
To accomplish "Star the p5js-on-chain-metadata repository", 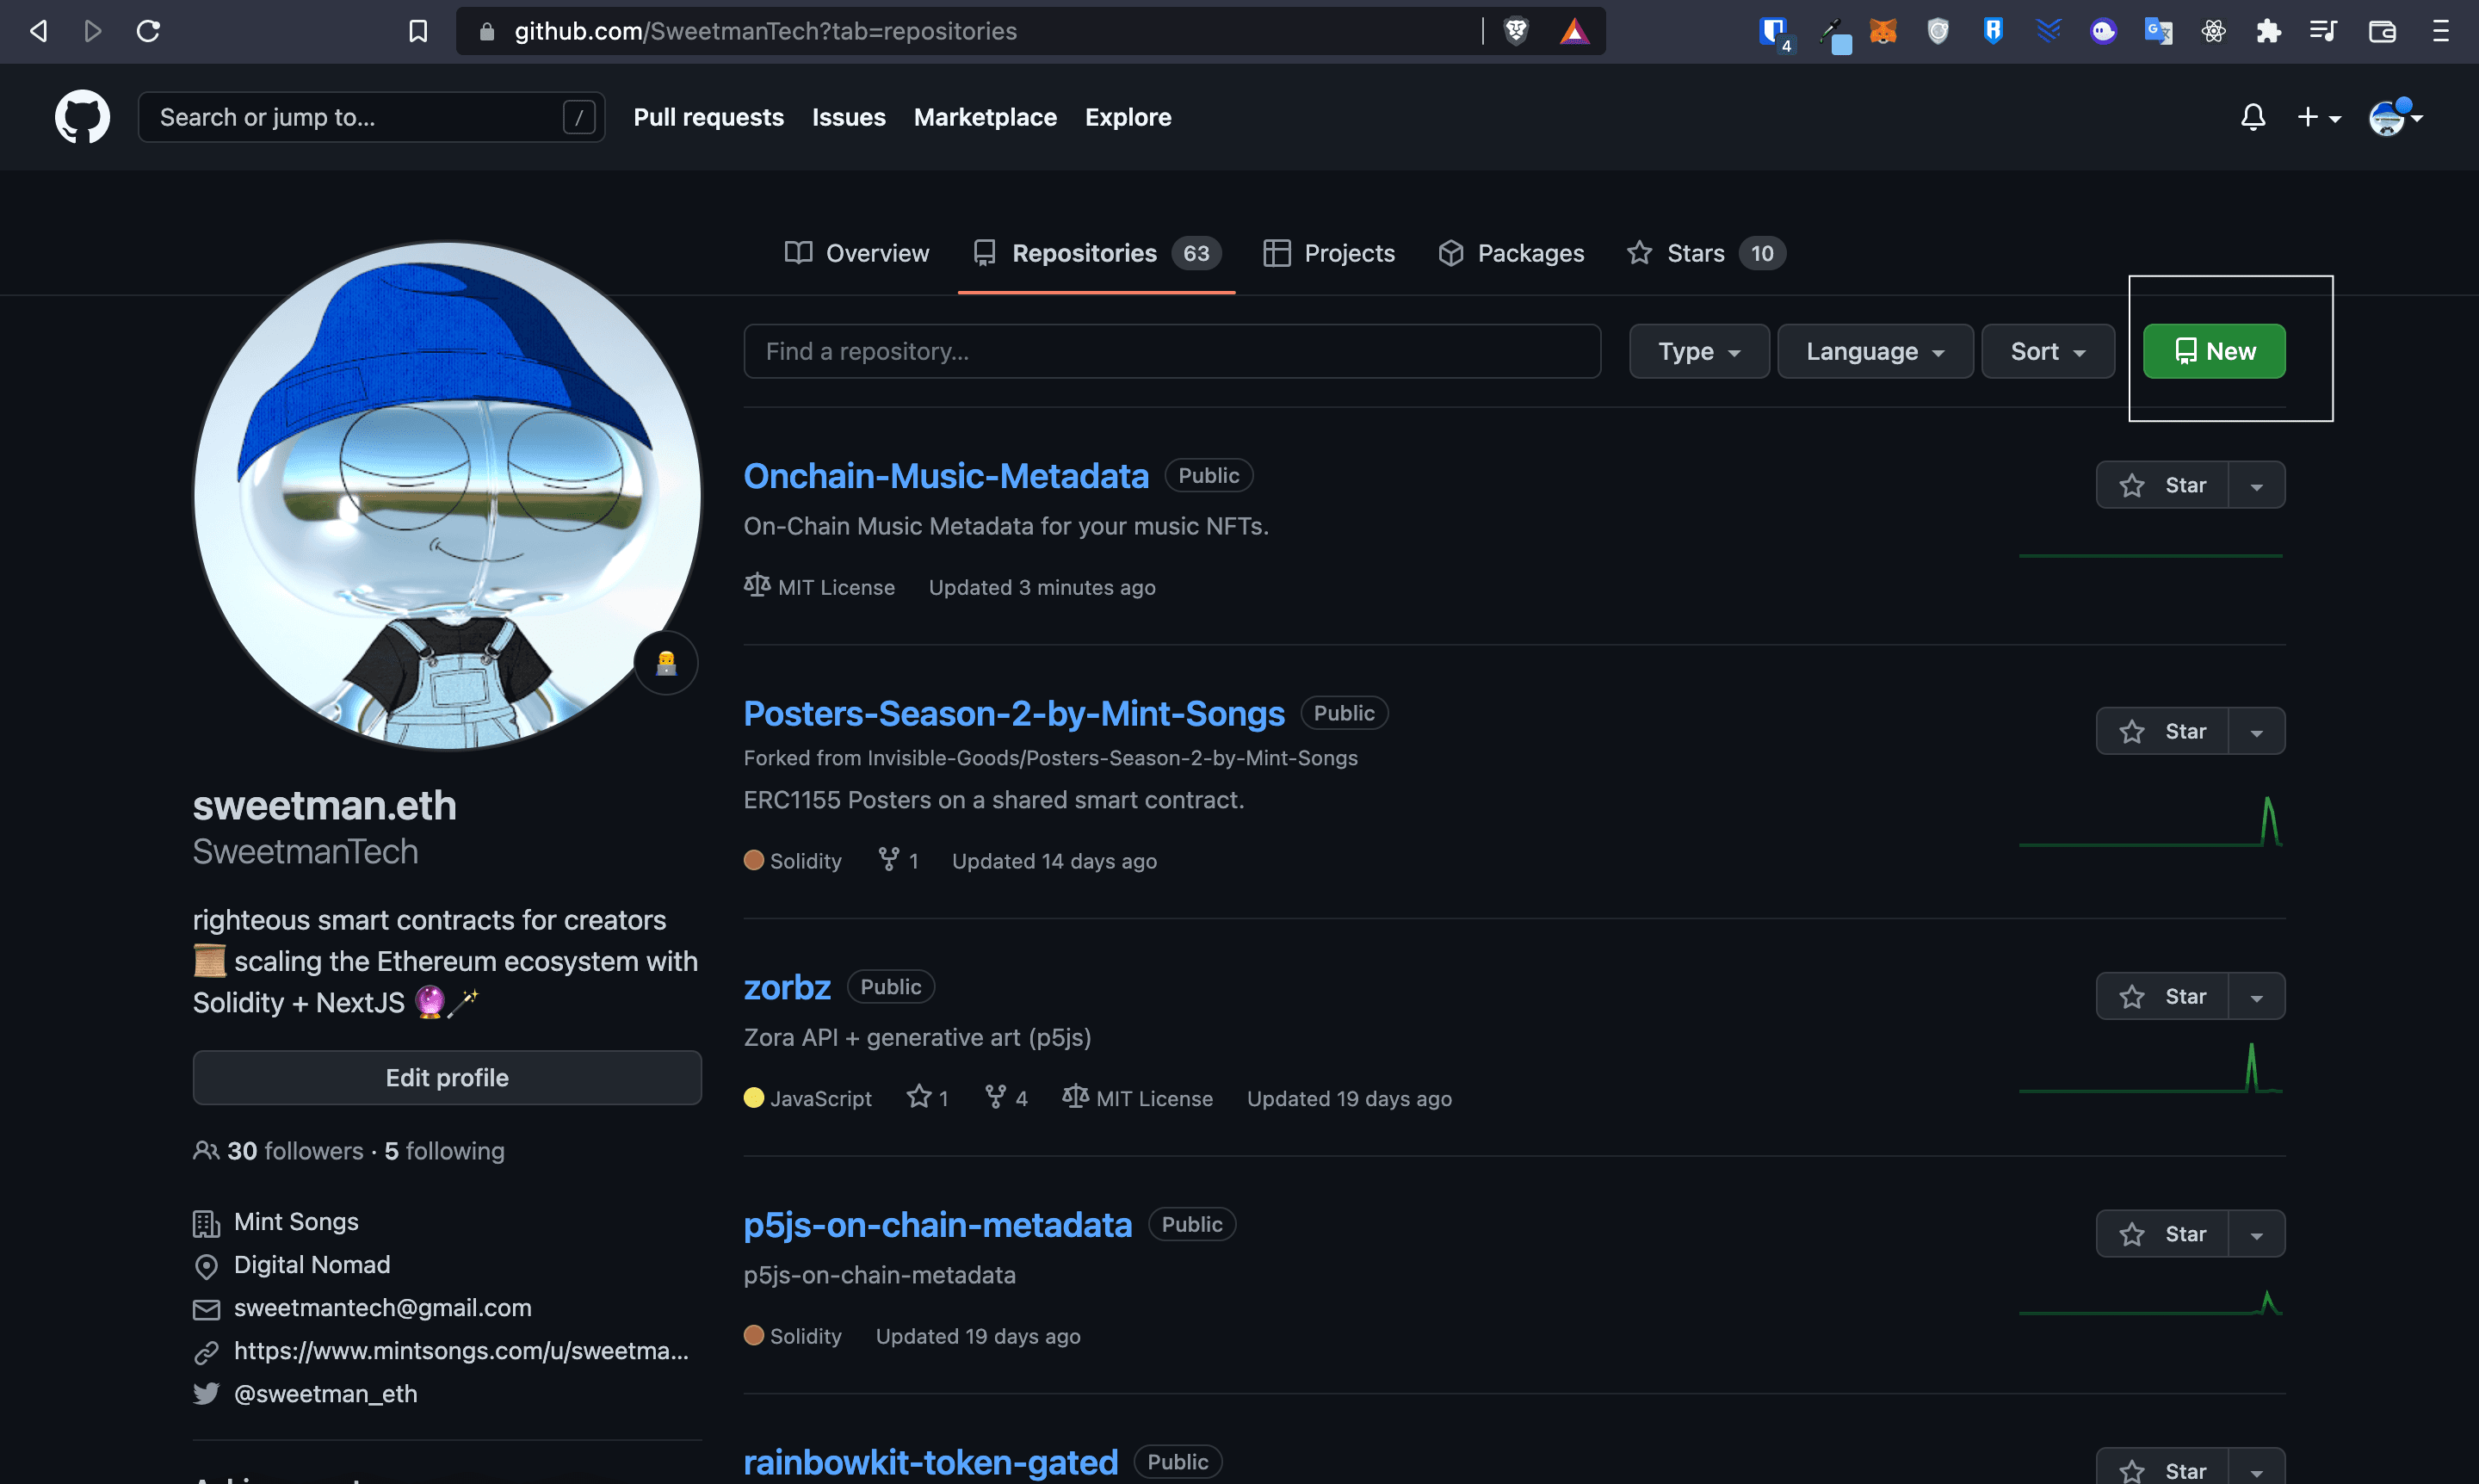I will (2162, 1234).
